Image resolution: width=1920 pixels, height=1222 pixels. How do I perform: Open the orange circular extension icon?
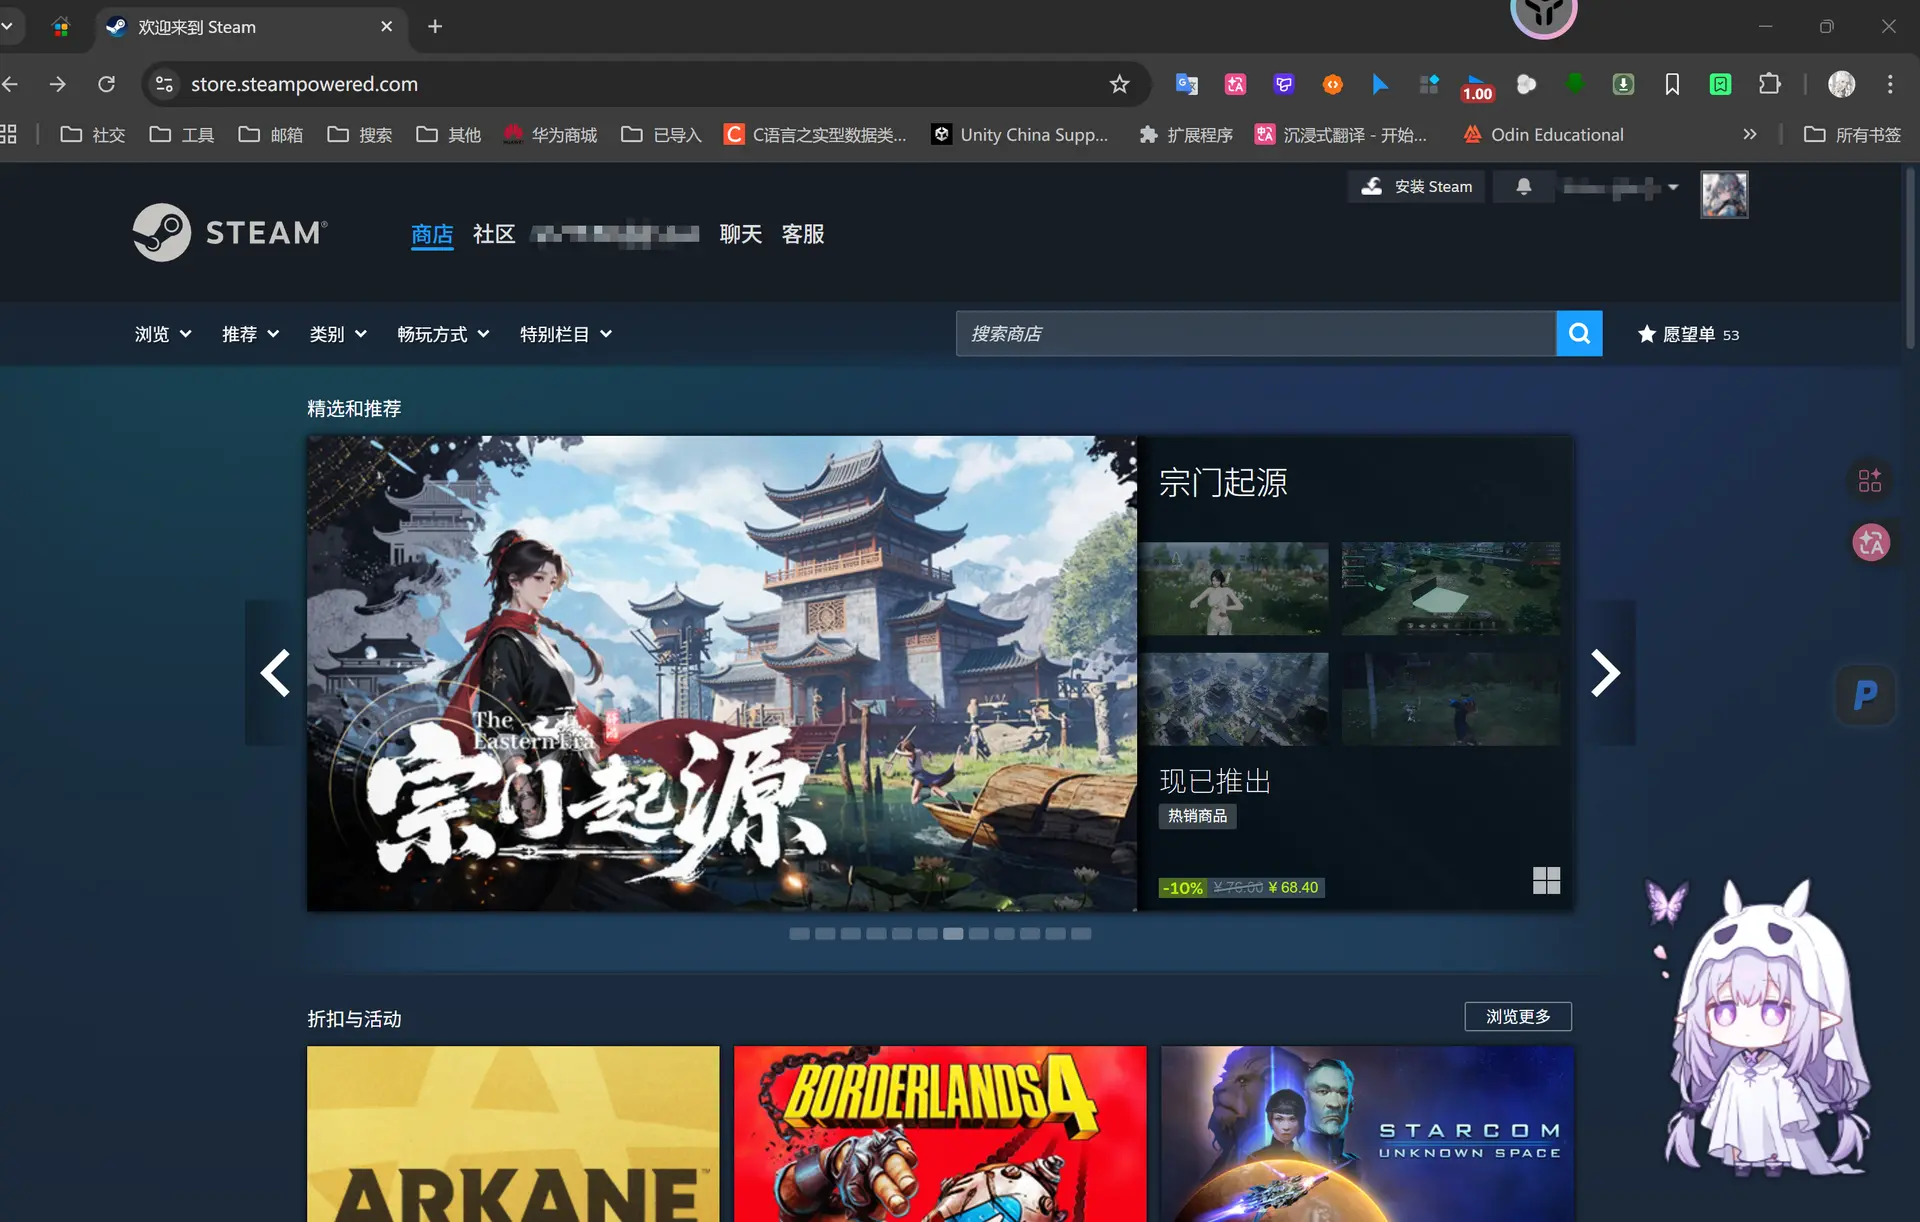click(x=1332, y=85)
